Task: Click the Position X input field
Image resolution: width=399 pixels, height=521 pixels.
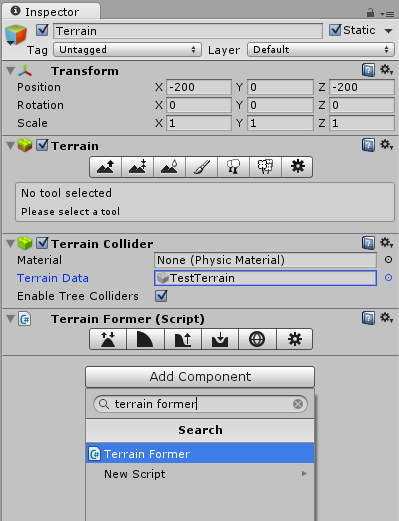Action: coord(199,87)
